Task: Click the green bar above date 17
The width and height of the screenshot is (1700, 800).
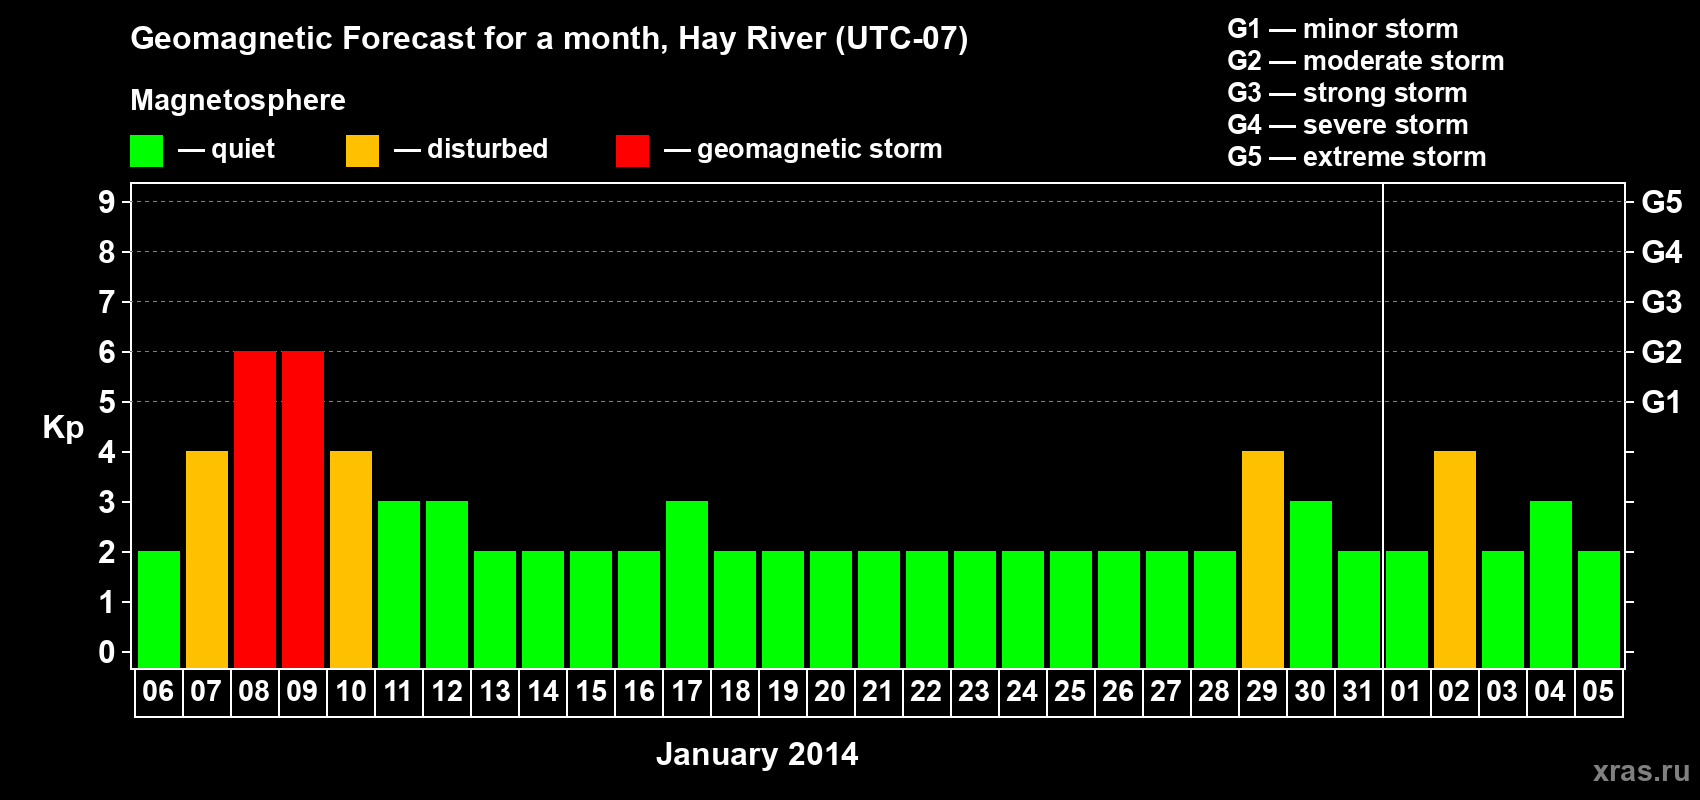Action: pyautogui.click(x=687, y=584)
